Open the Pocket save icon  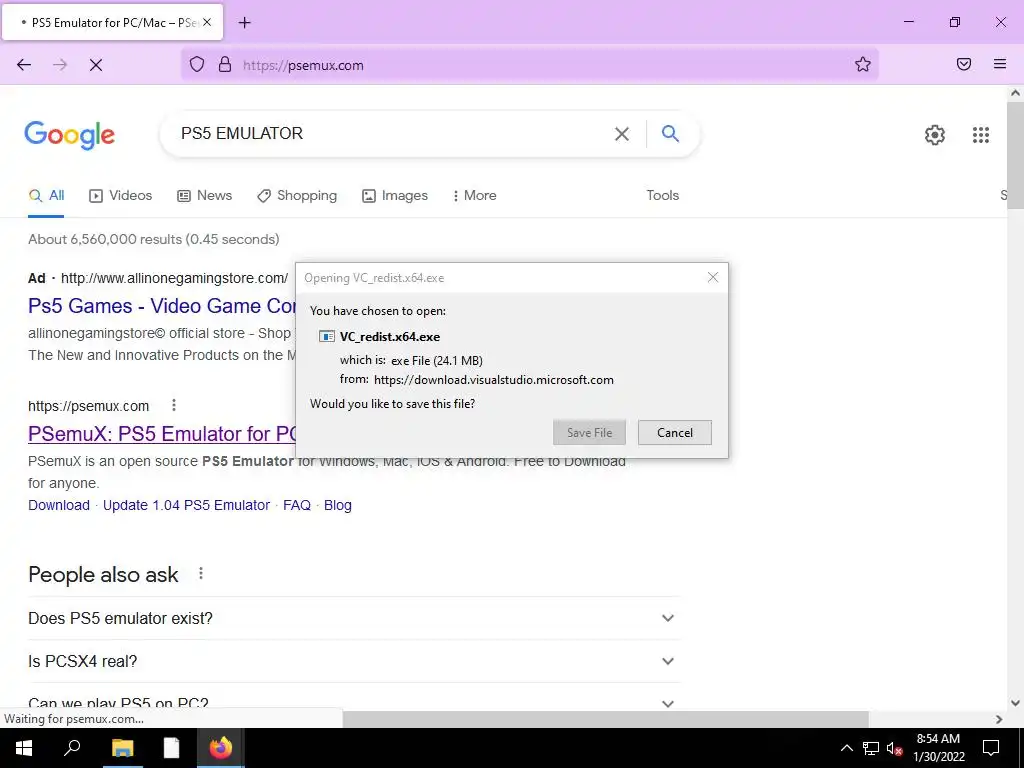[964, 64]
